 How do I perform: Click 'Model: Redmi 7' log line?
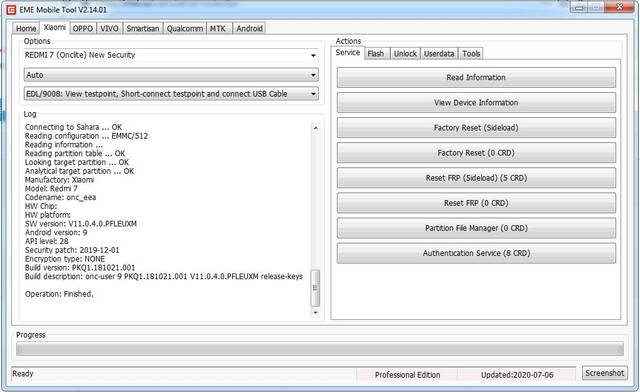tap(51, 189)
